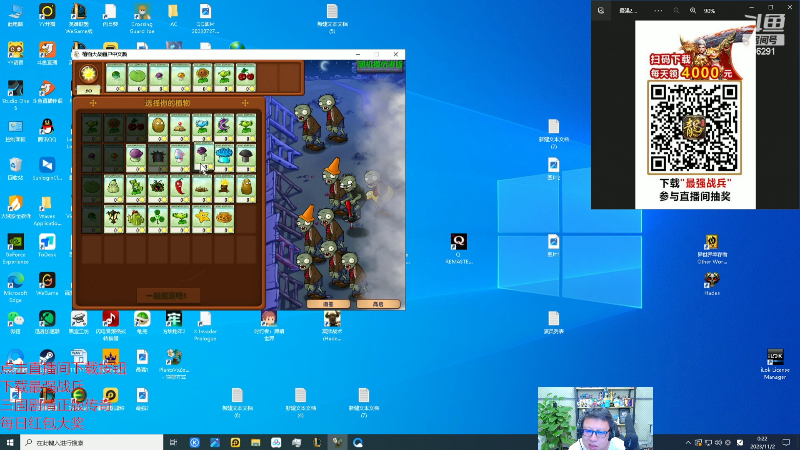Select the Repeater seed card

pyautogui.click(x=246, y=128)
